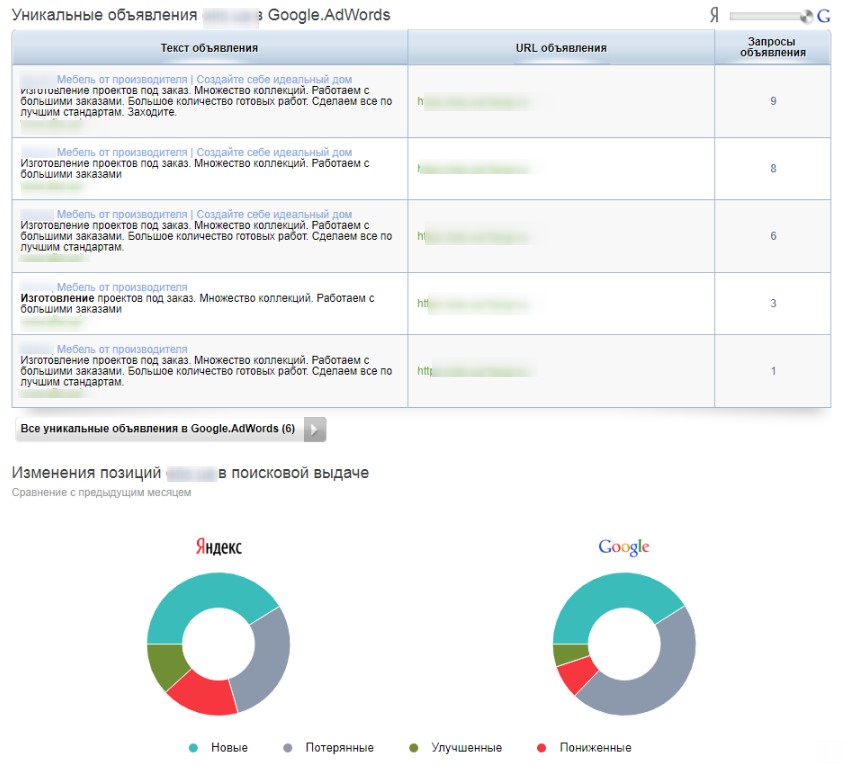Open the ad title in the 9-requests row
The image size is (863, 782).
204,79
